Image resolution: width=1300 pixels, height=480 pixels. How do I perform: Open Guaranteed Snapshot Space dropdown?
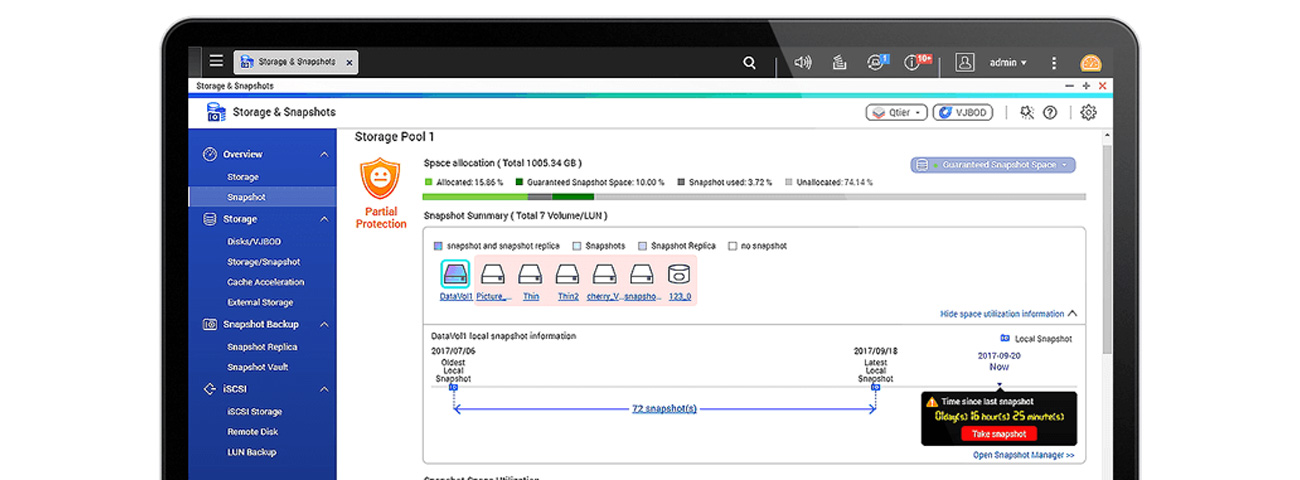click(993, 165)
